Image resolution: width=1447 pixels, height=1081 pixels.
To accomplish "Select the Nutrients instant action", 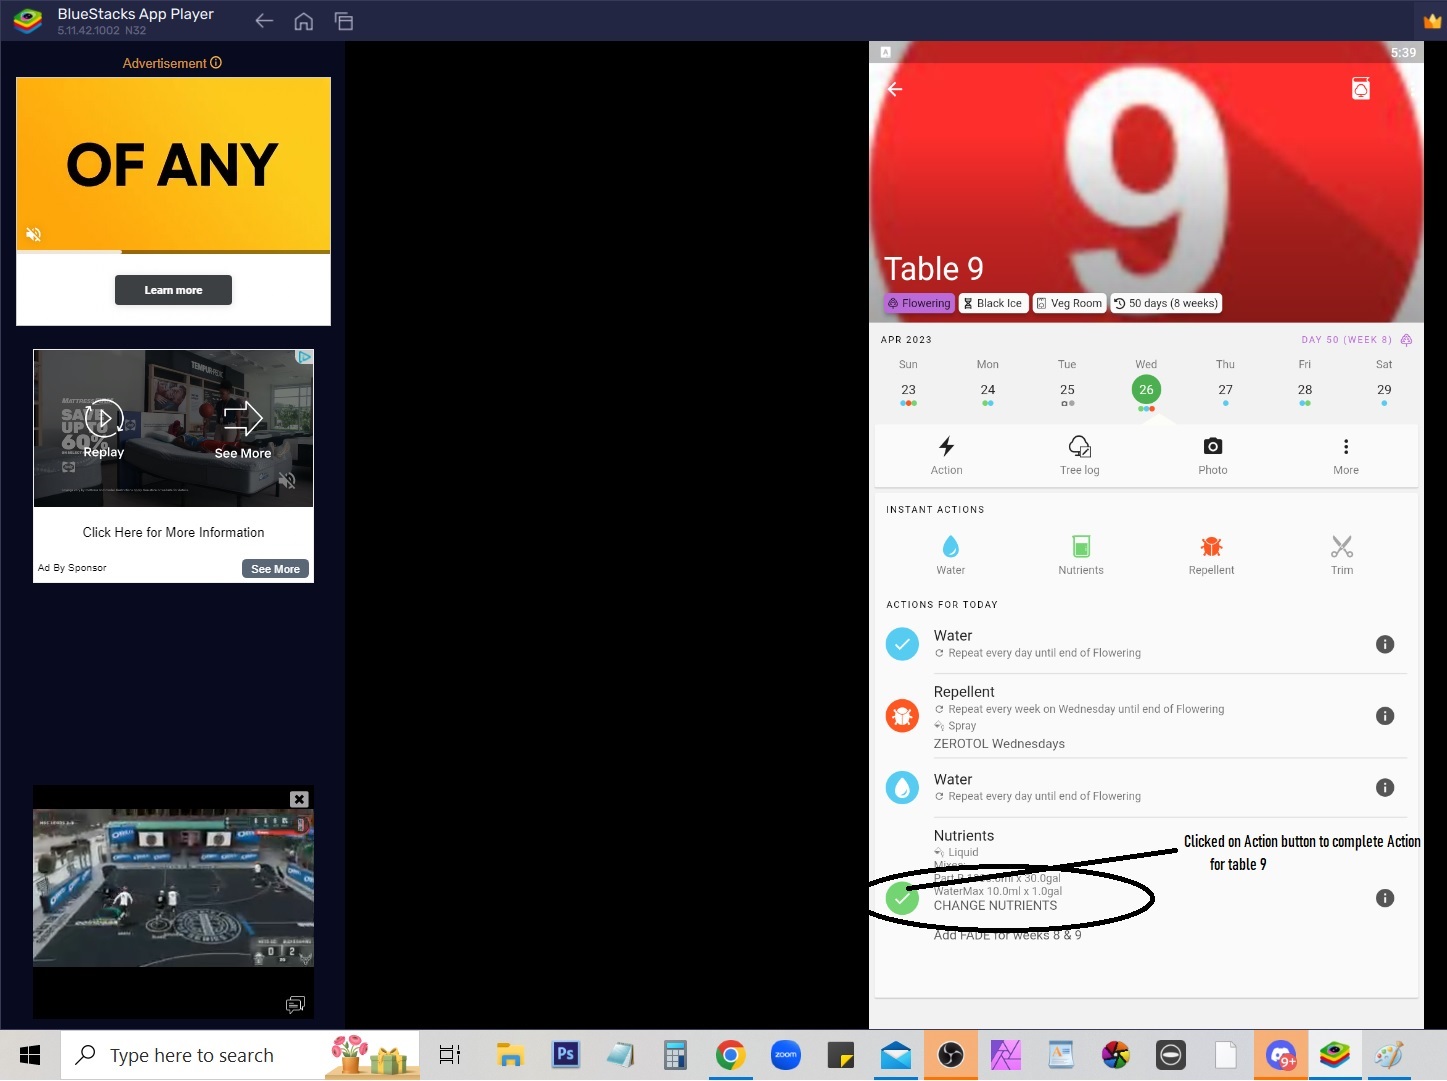I will [x=1081, y=547].
